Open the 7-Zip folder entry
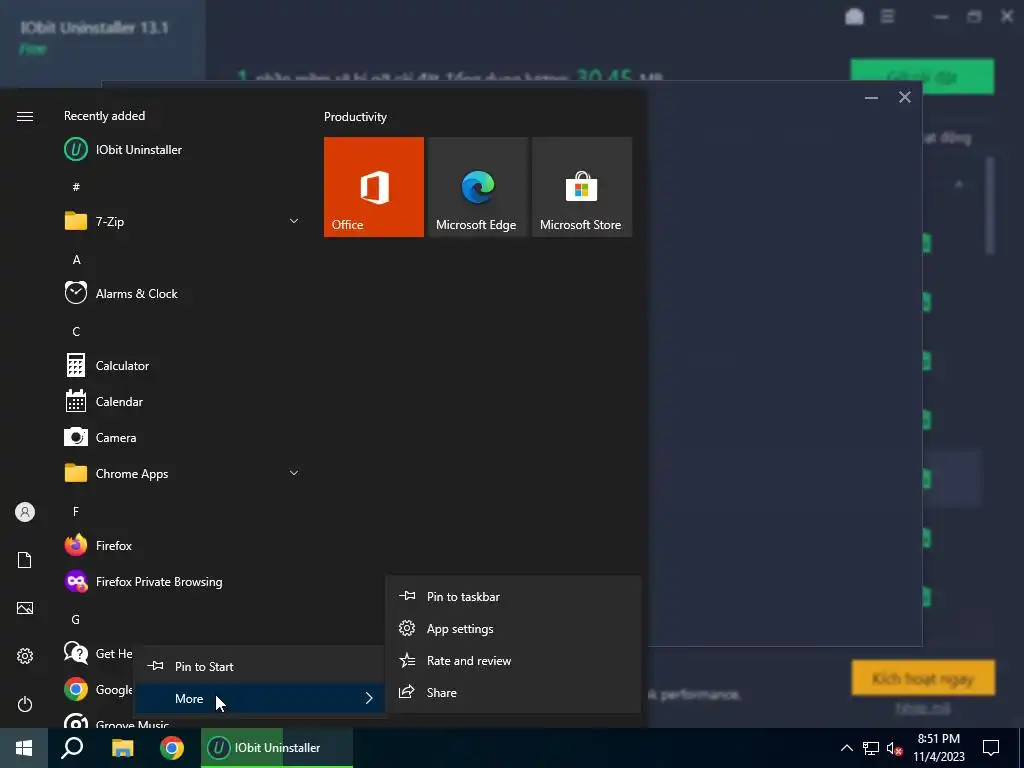The image size is (1024, 768). pos(183,221)
